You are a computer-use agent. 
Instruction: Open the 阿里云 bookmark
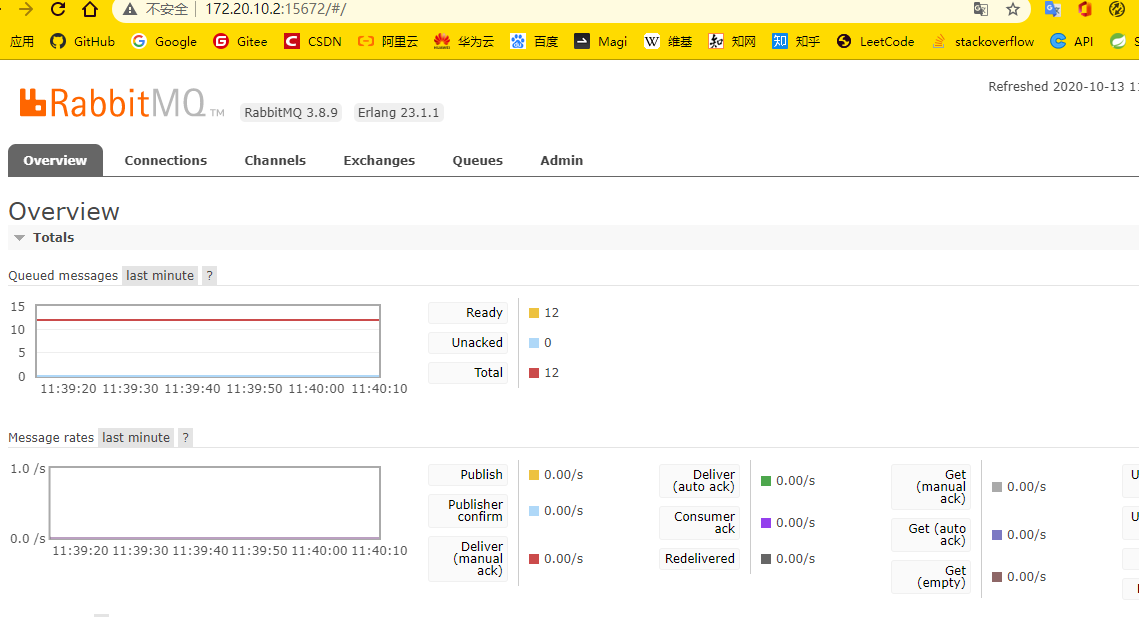click(388, 41)
